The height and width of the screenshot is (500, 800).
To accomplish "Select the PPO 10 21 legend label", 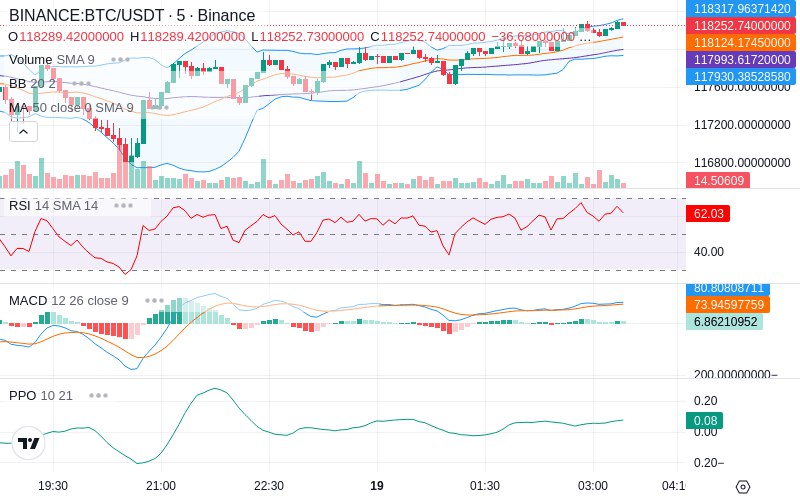I will 41,395.
